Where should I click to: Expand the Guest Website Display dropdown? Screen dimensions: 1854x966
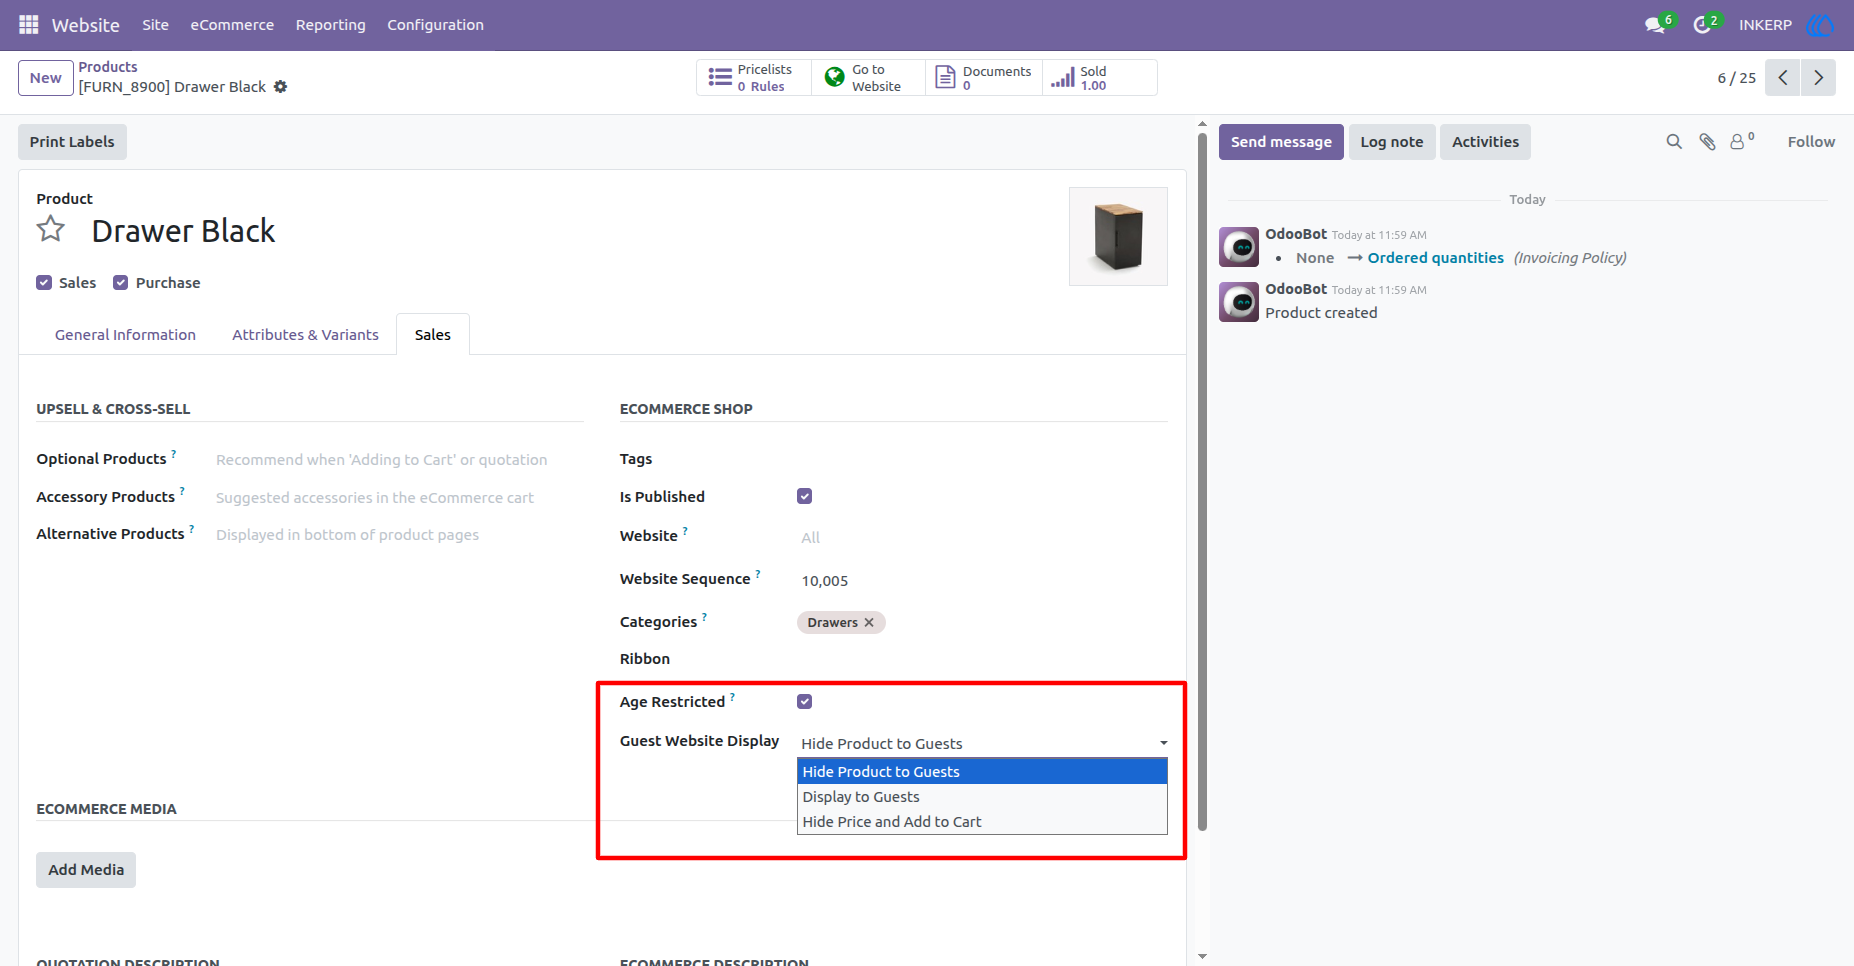pyautogui.click(x=984, y=744)
